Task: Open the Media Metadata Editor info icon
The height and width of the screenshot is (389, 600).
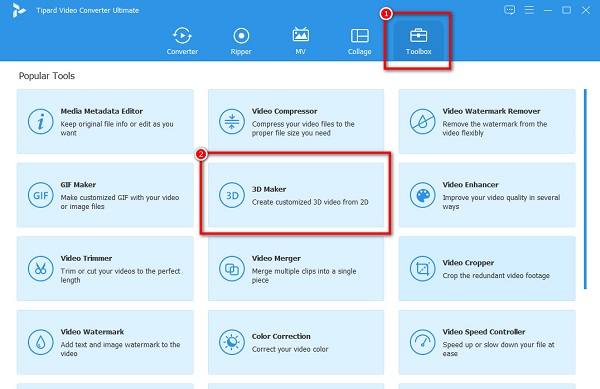Action: tap(41, 122)
